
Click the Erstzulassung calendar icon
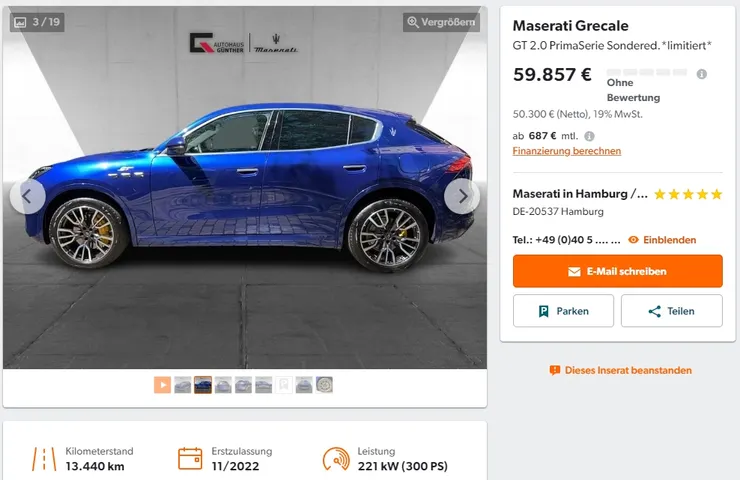coord(190,459)
